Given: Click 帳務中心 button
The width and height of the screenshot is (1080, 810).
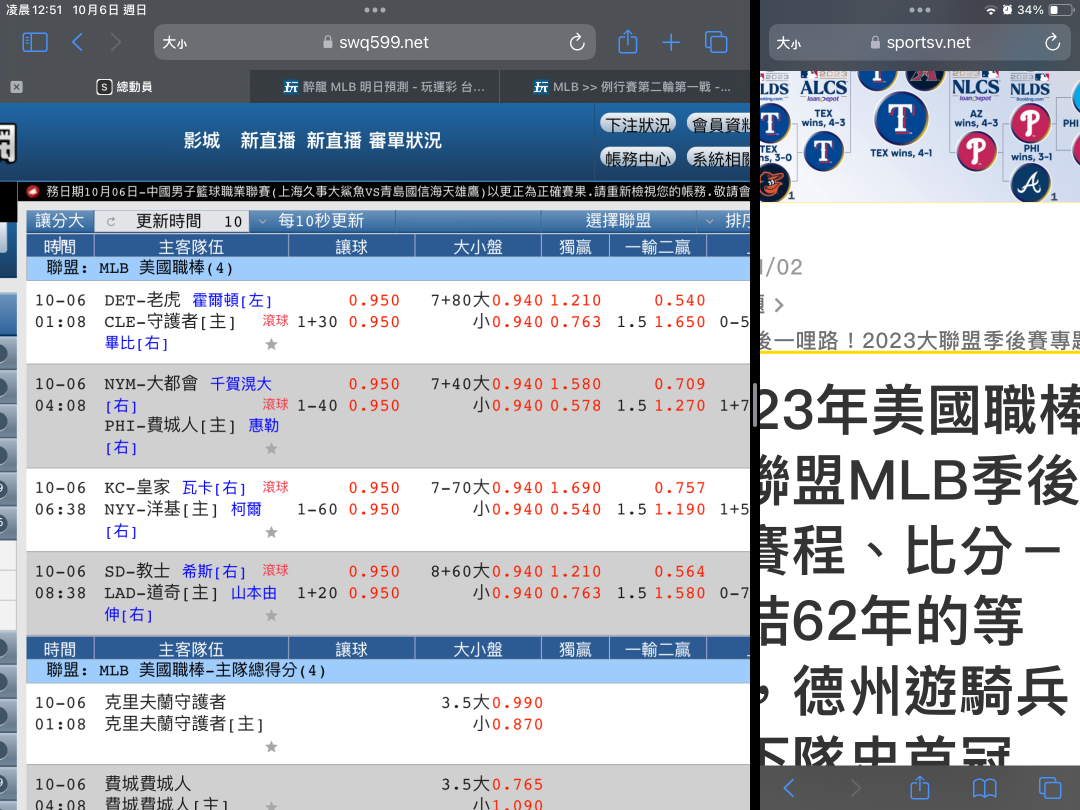Looking at the screenshot, I should [x=638, y=158].
